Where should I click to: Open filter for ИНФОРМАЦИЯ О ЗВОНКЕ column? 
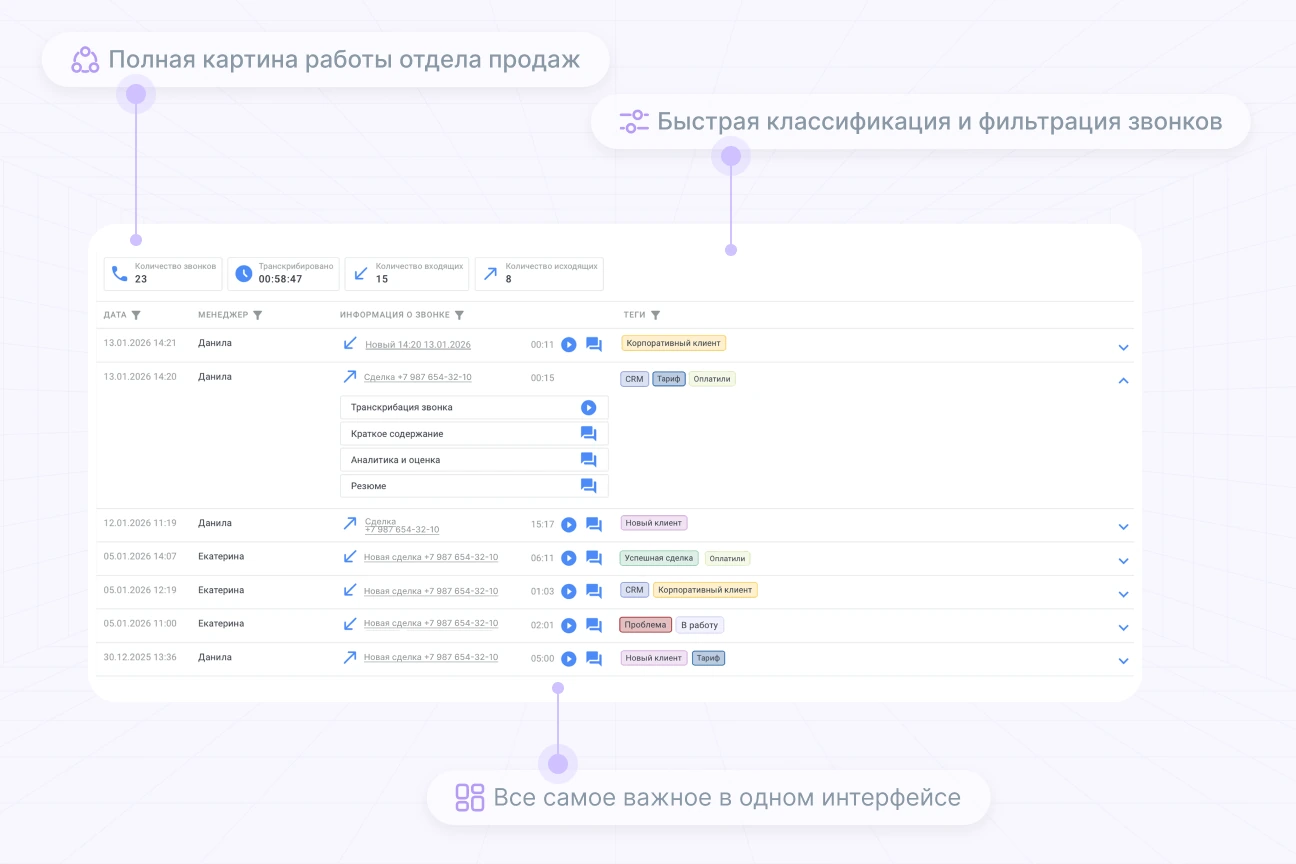pos(459,315)
